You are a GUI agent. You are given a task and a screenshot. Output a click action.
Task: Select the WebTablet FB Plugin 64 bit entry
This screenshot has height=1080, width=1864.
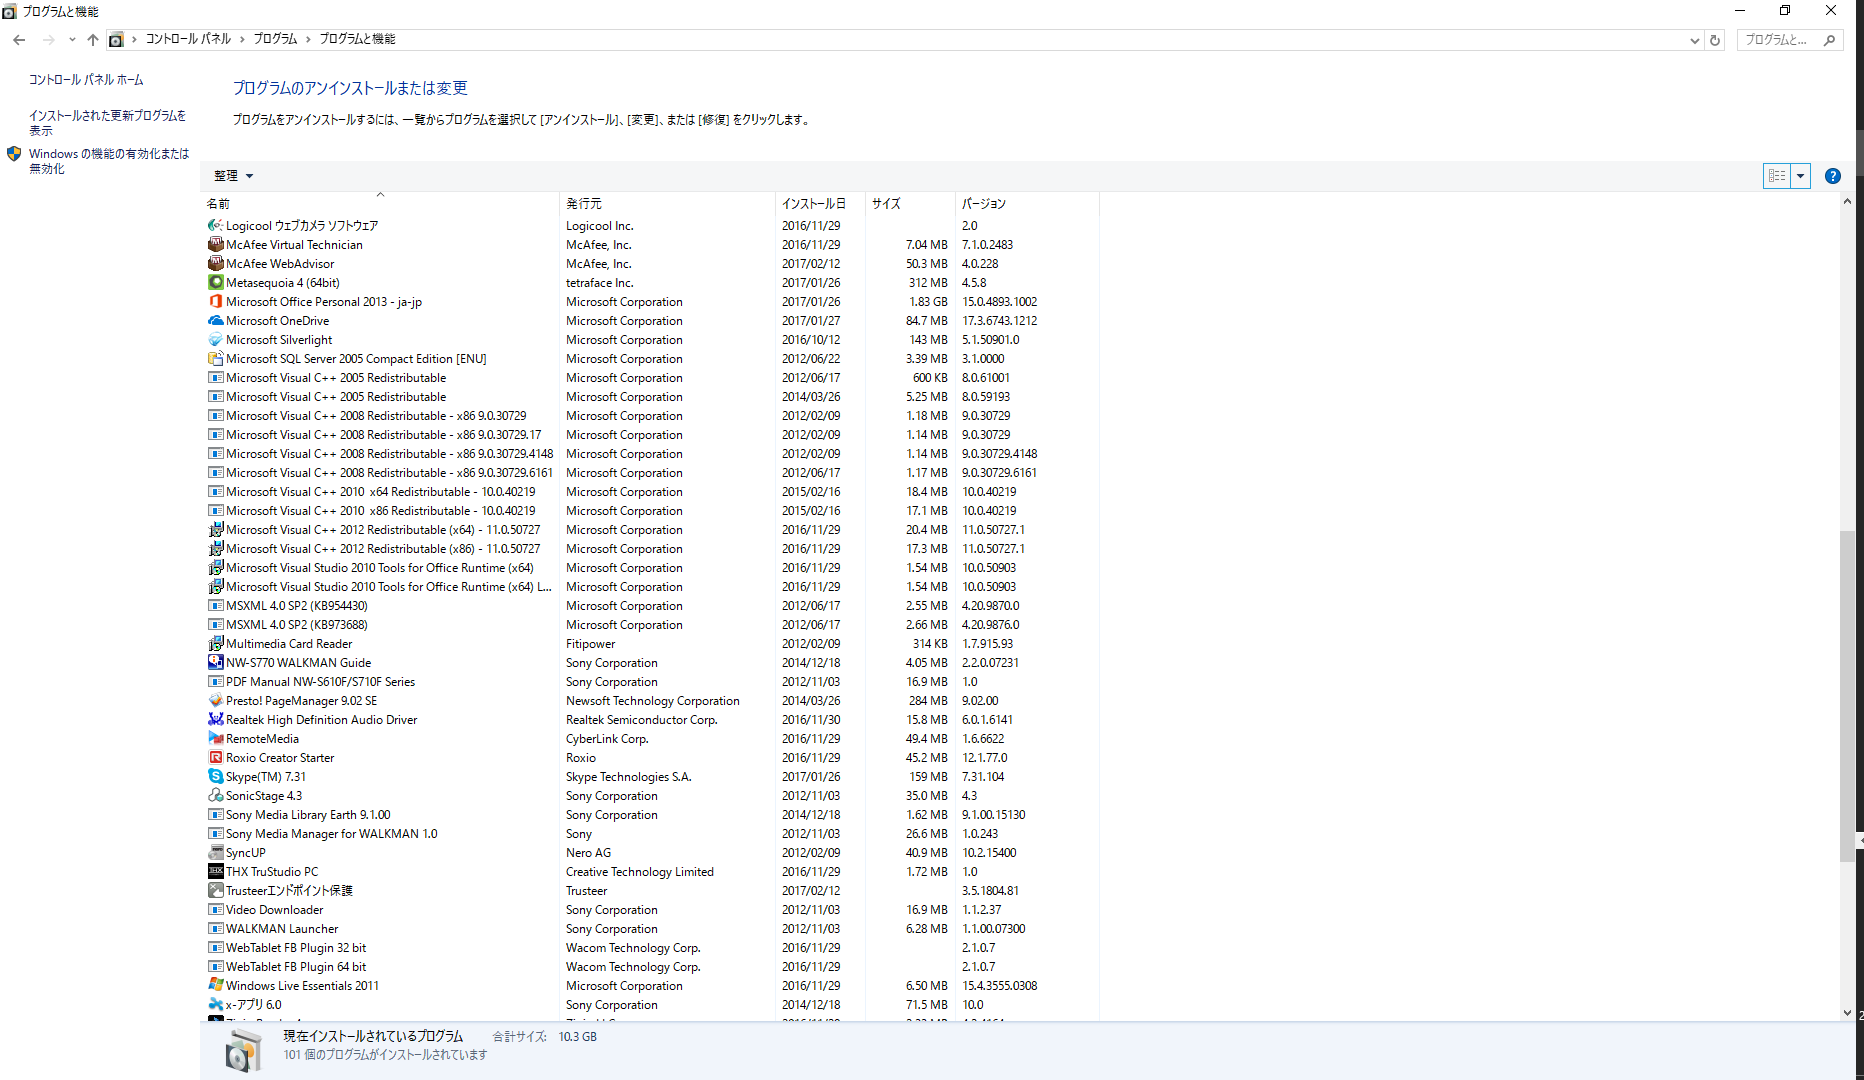pos(652,967)
